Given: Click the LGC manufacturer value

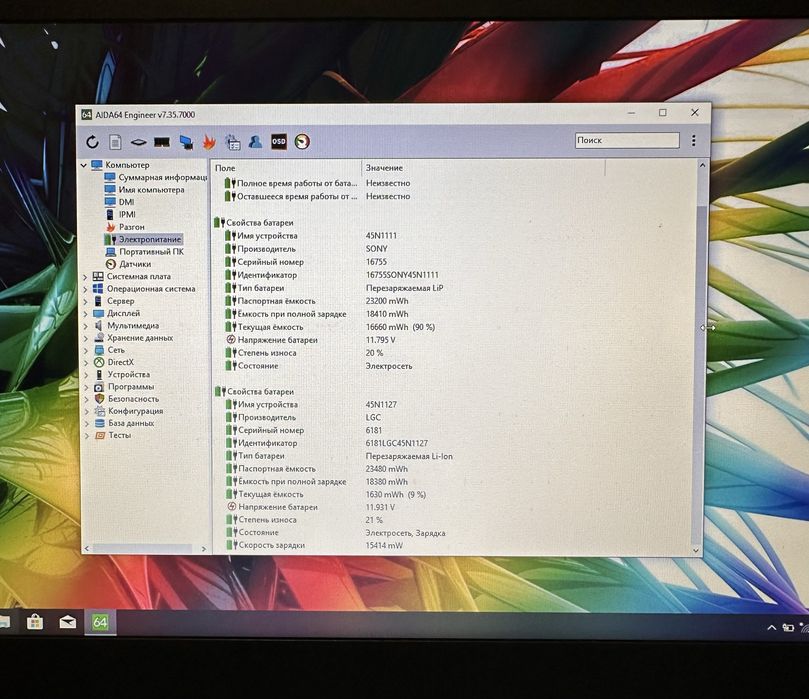Looking at the screenshot, I should (373, 417).
